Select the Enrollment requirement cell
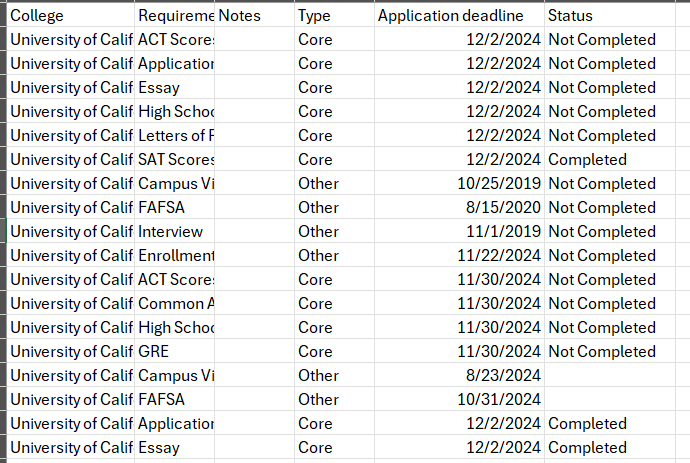 (176, 256)
